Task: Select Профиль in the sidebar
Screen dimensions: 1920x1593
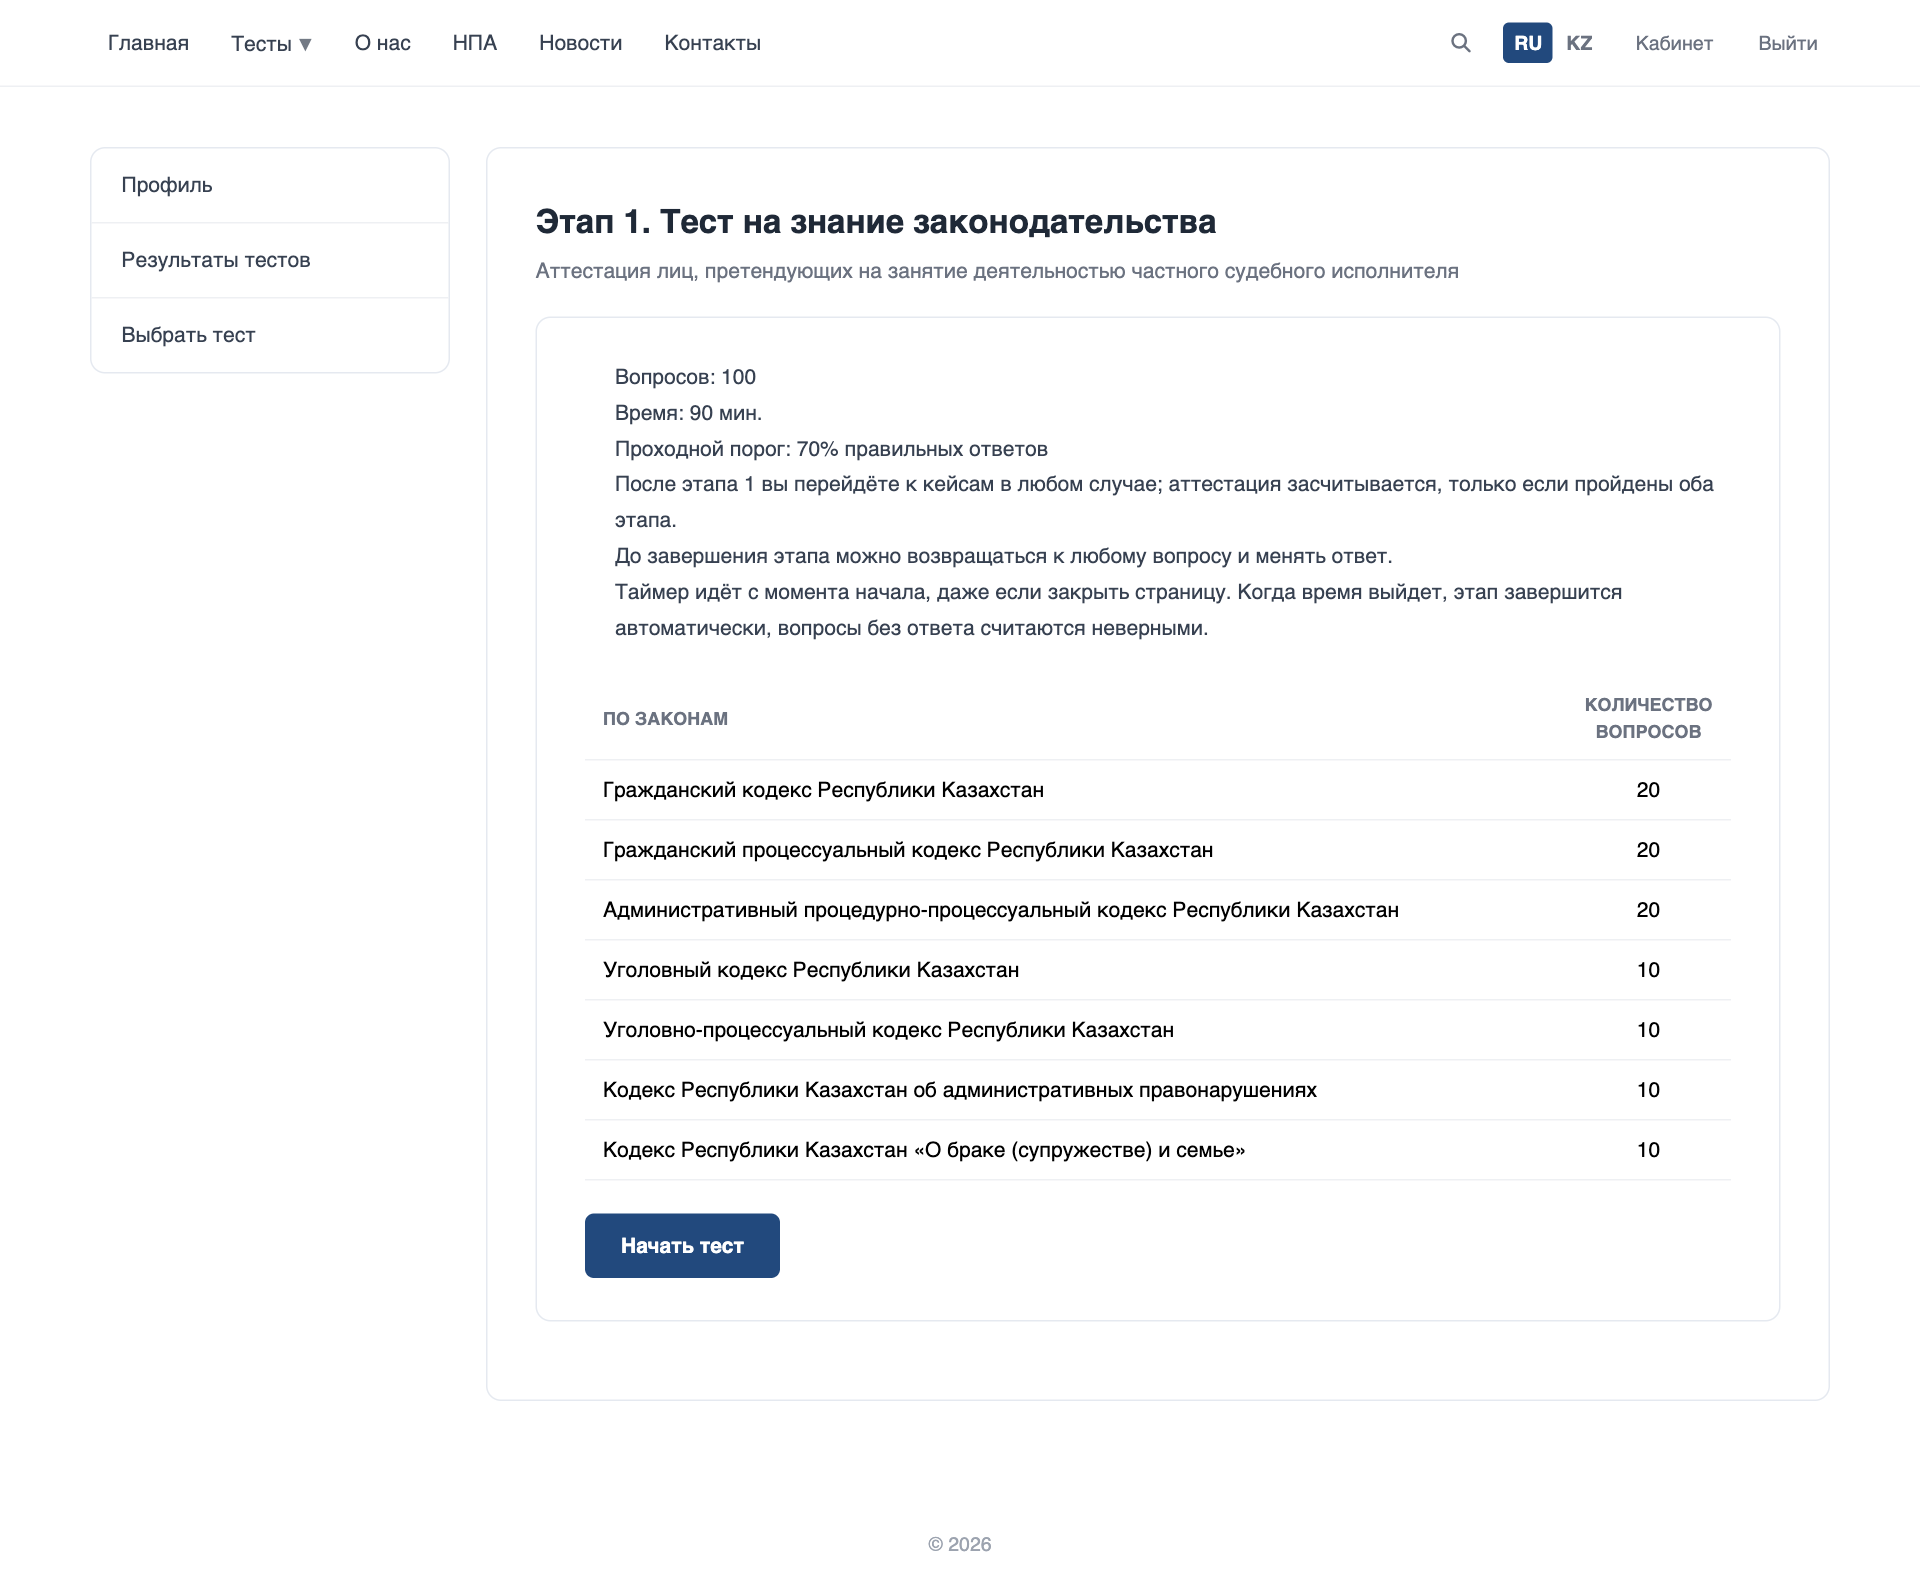Action: tap(270, 185)
